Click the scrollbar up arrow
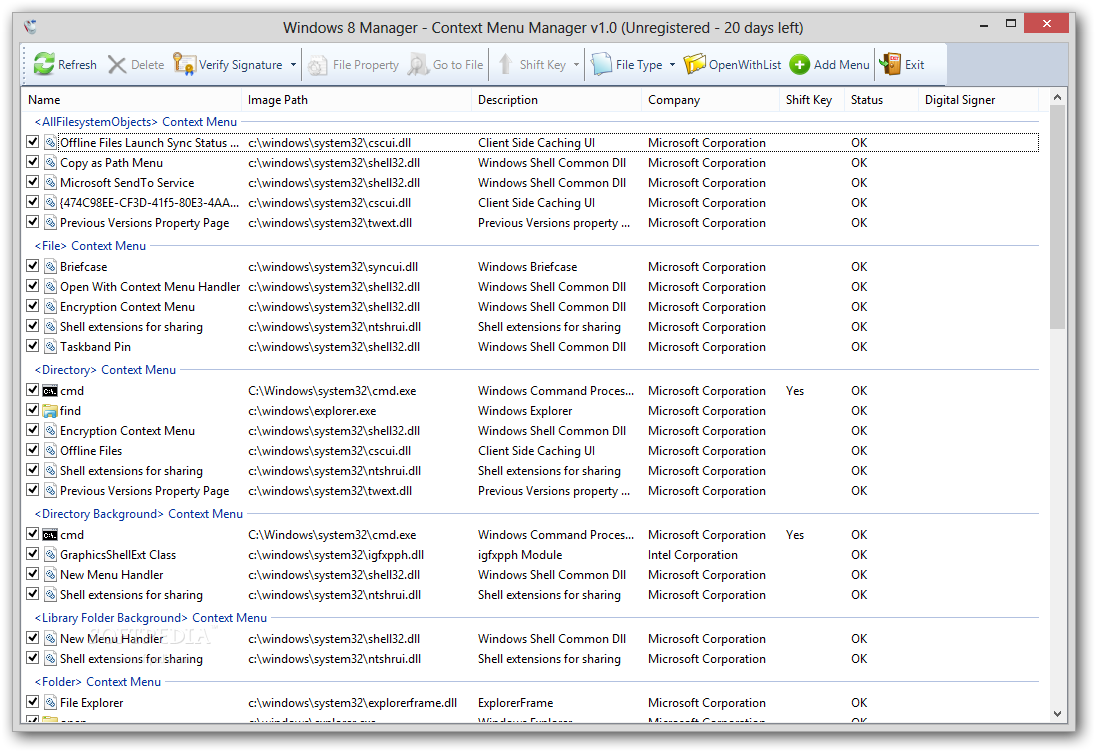Image resolution: width=1096 pixels, height=752 pixels. (x=1057, y=97)
